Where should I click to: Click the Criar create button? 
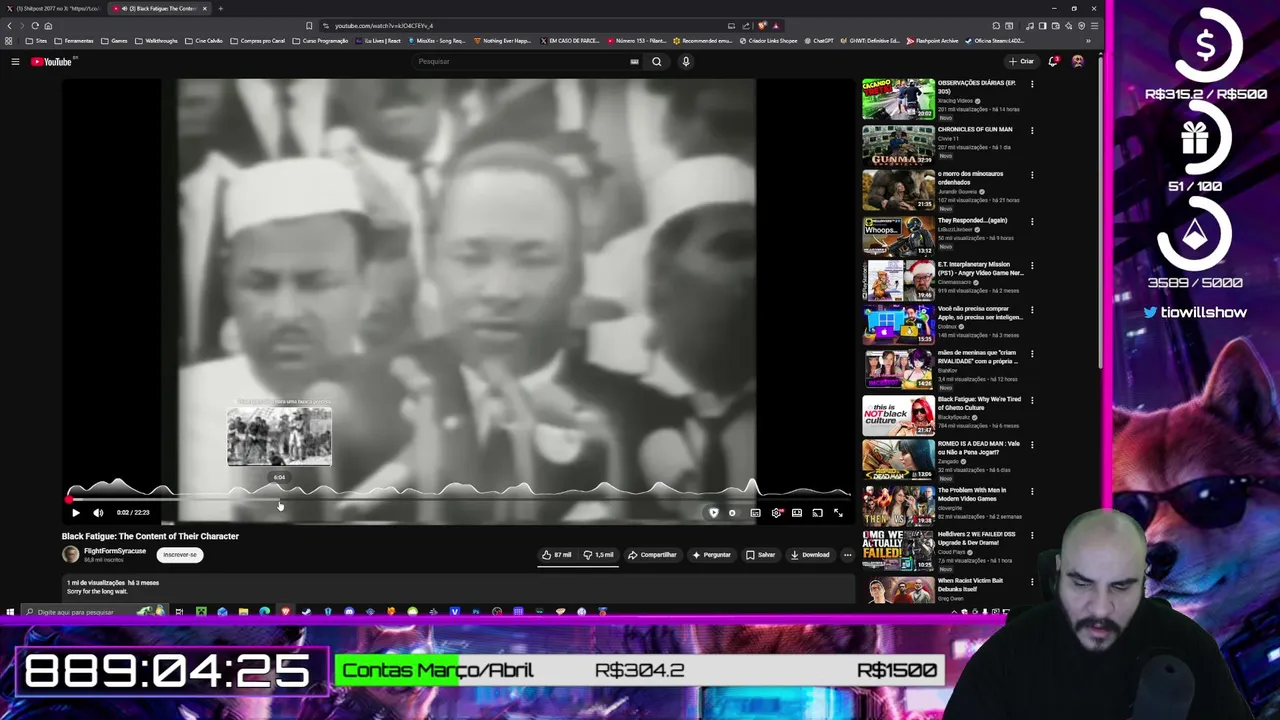pos(1022,62)
